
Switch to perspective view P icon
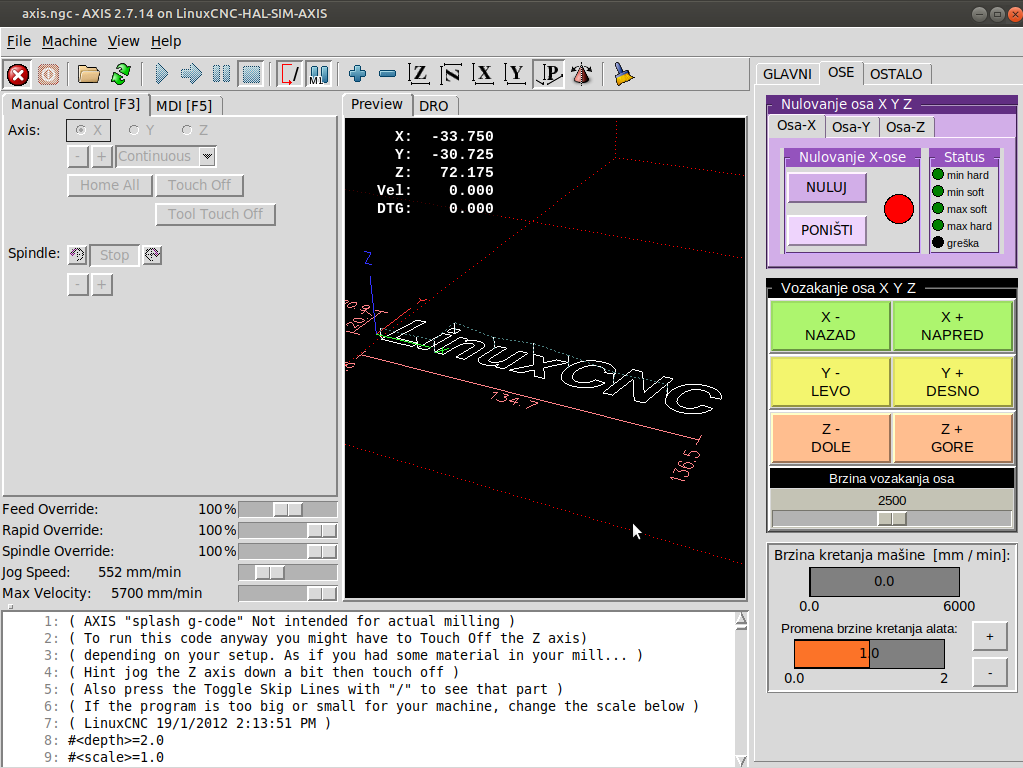pos(549,74)
